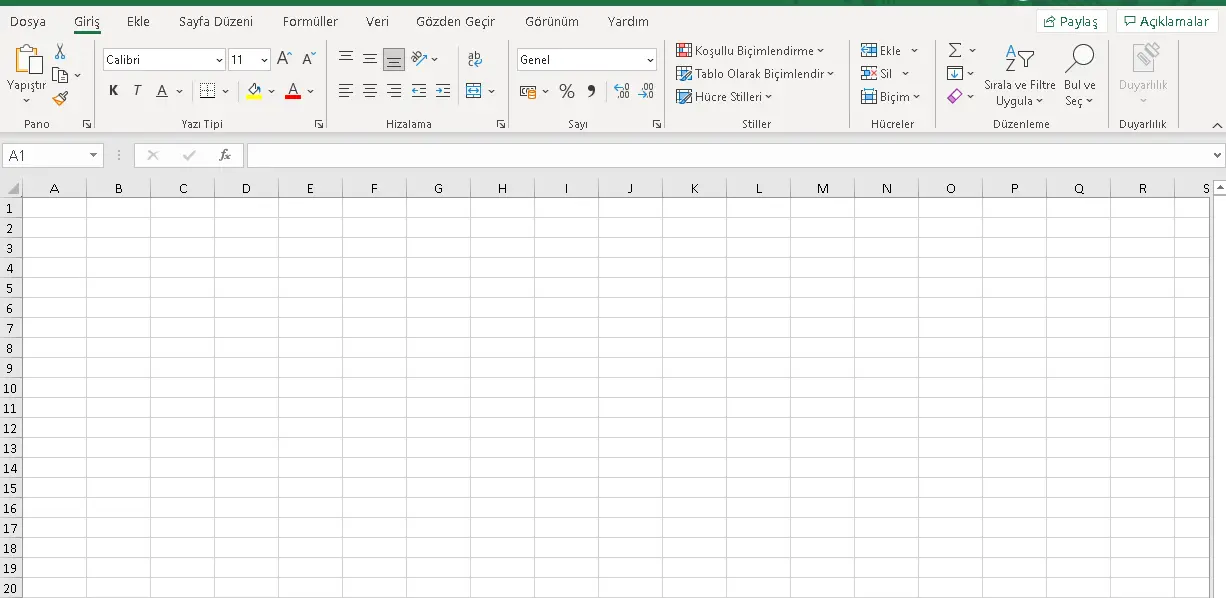Click the Açıklamalar button
The image size is (1226, 598).
(1167, 21)
